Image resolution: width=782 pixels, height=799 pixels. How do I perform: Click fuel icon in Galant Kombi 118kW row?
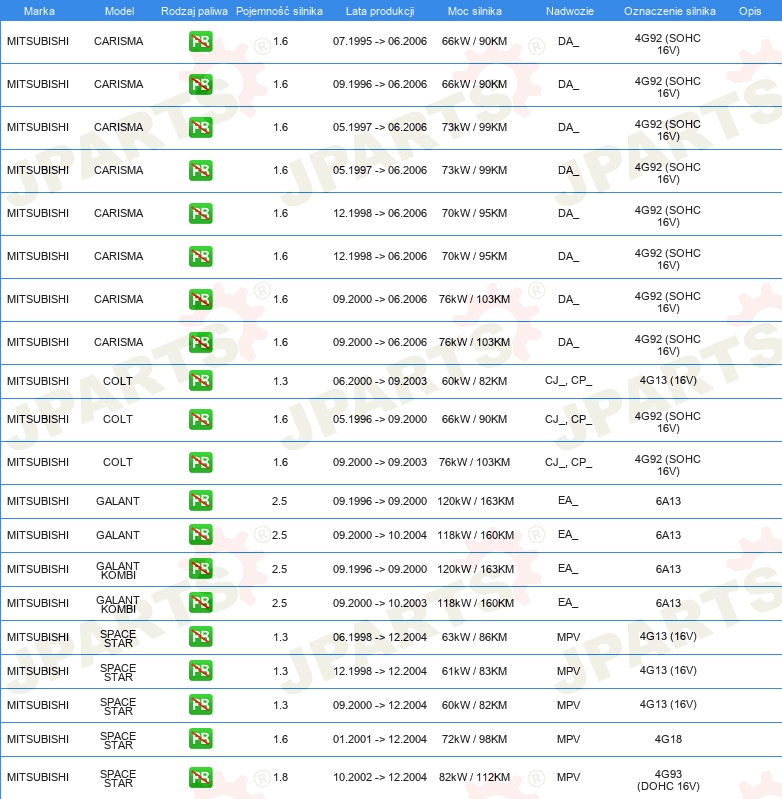tap(201, 603)
